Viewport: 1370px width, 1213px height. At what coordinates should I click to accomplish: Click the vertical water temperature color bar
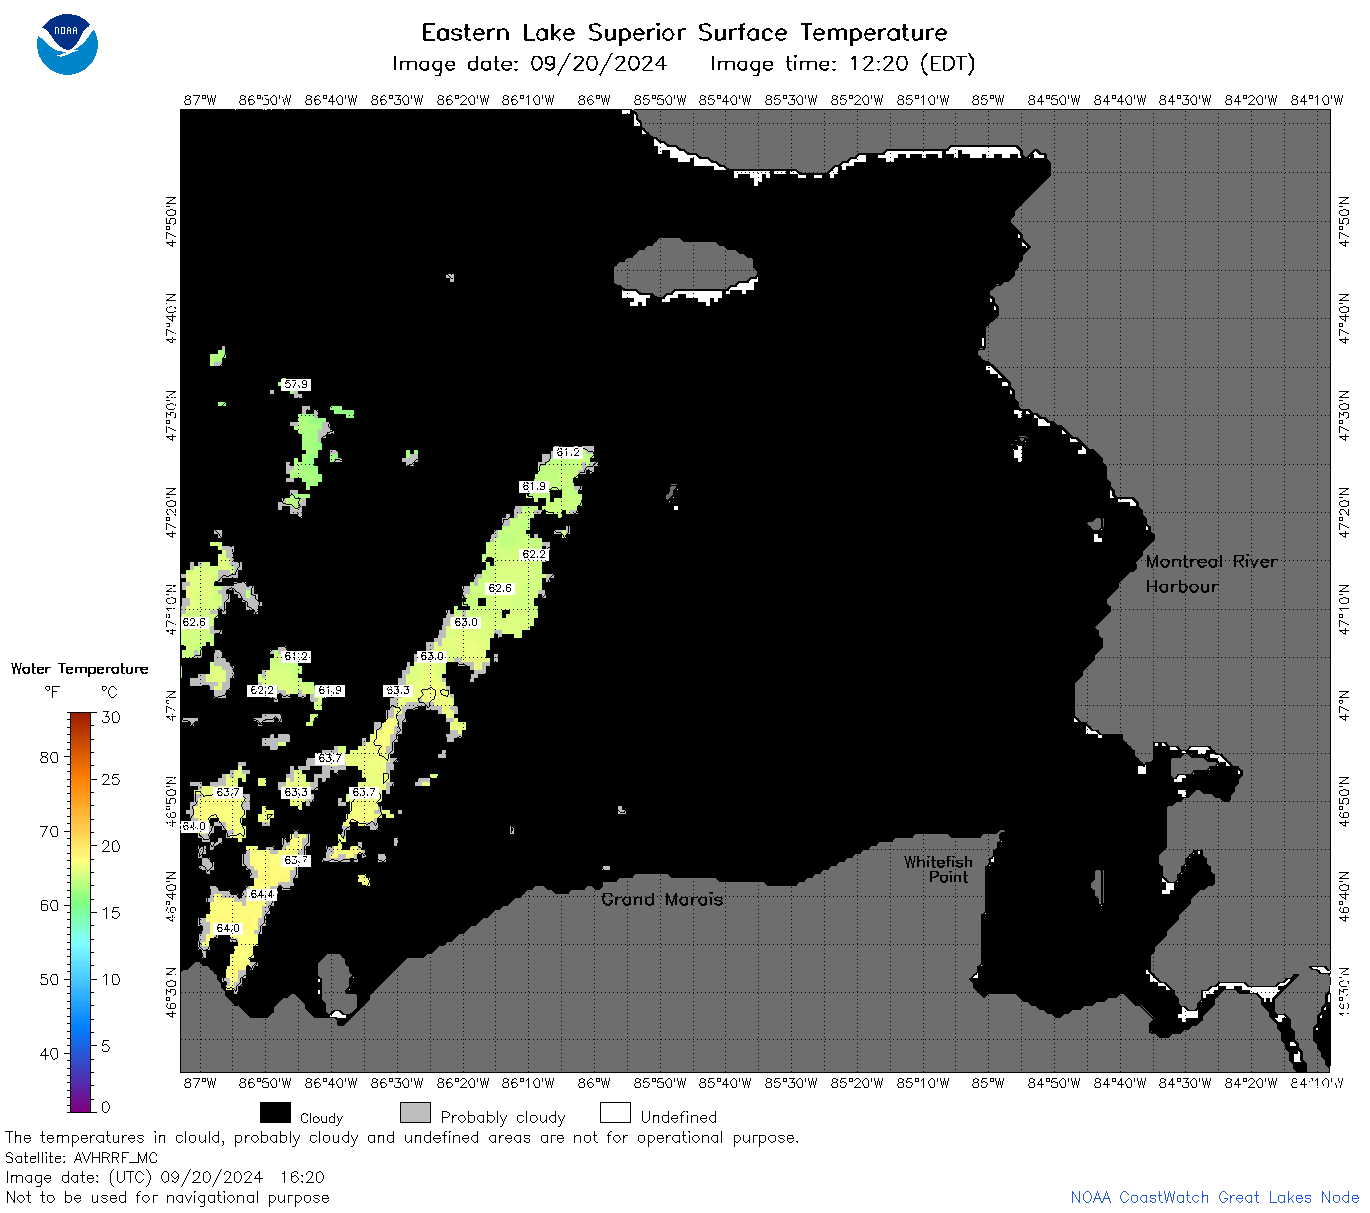81,911
